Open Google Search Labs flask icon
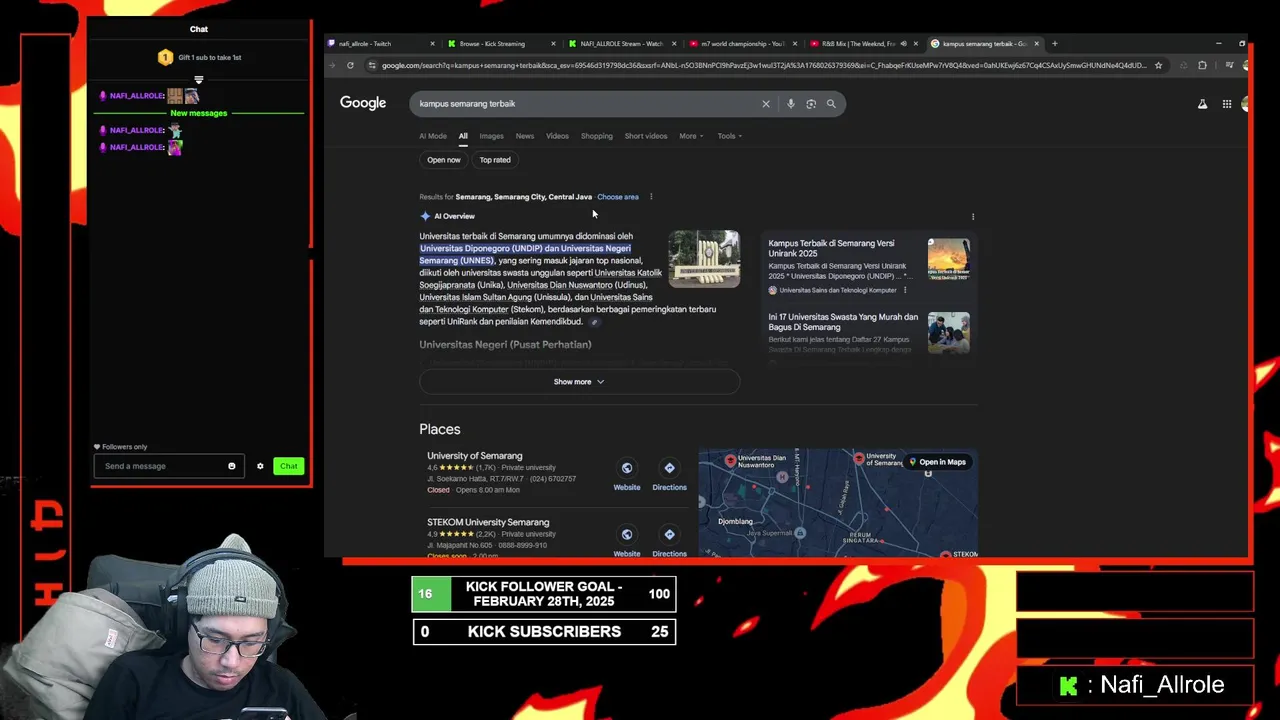 pyautogui.click(x=1202, y=104)
